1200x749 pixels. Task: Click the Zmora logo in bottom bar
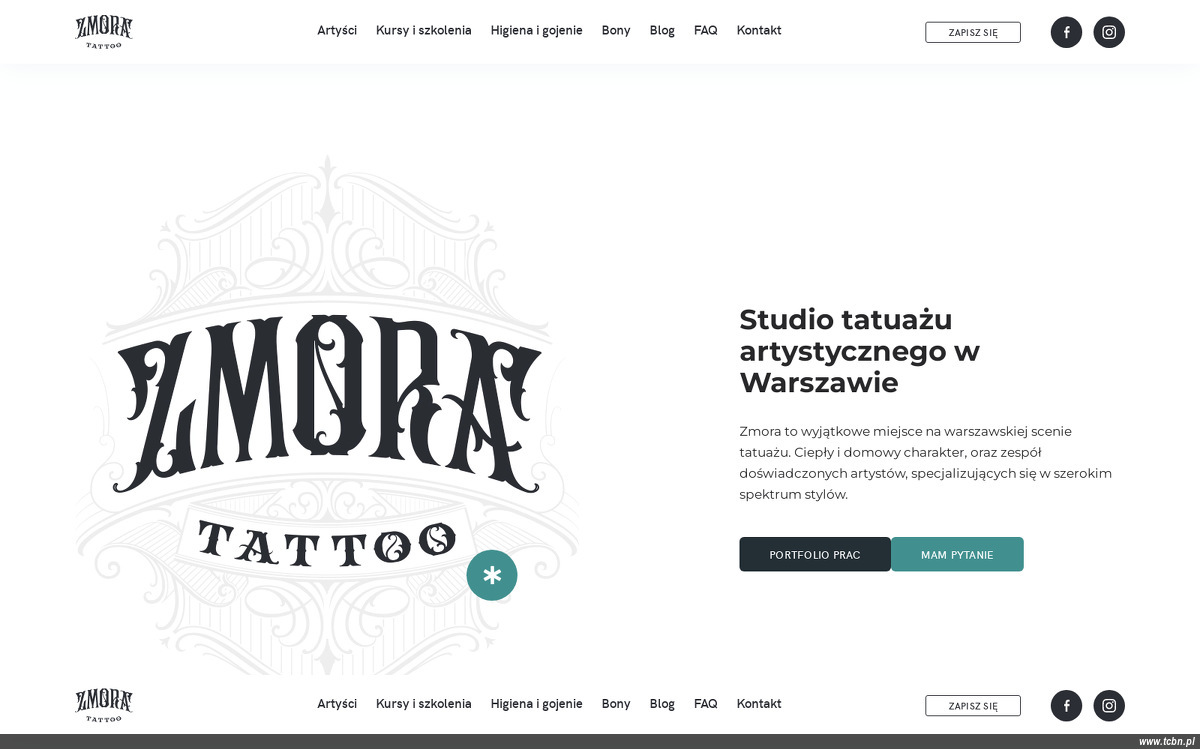tap(104, 705)
